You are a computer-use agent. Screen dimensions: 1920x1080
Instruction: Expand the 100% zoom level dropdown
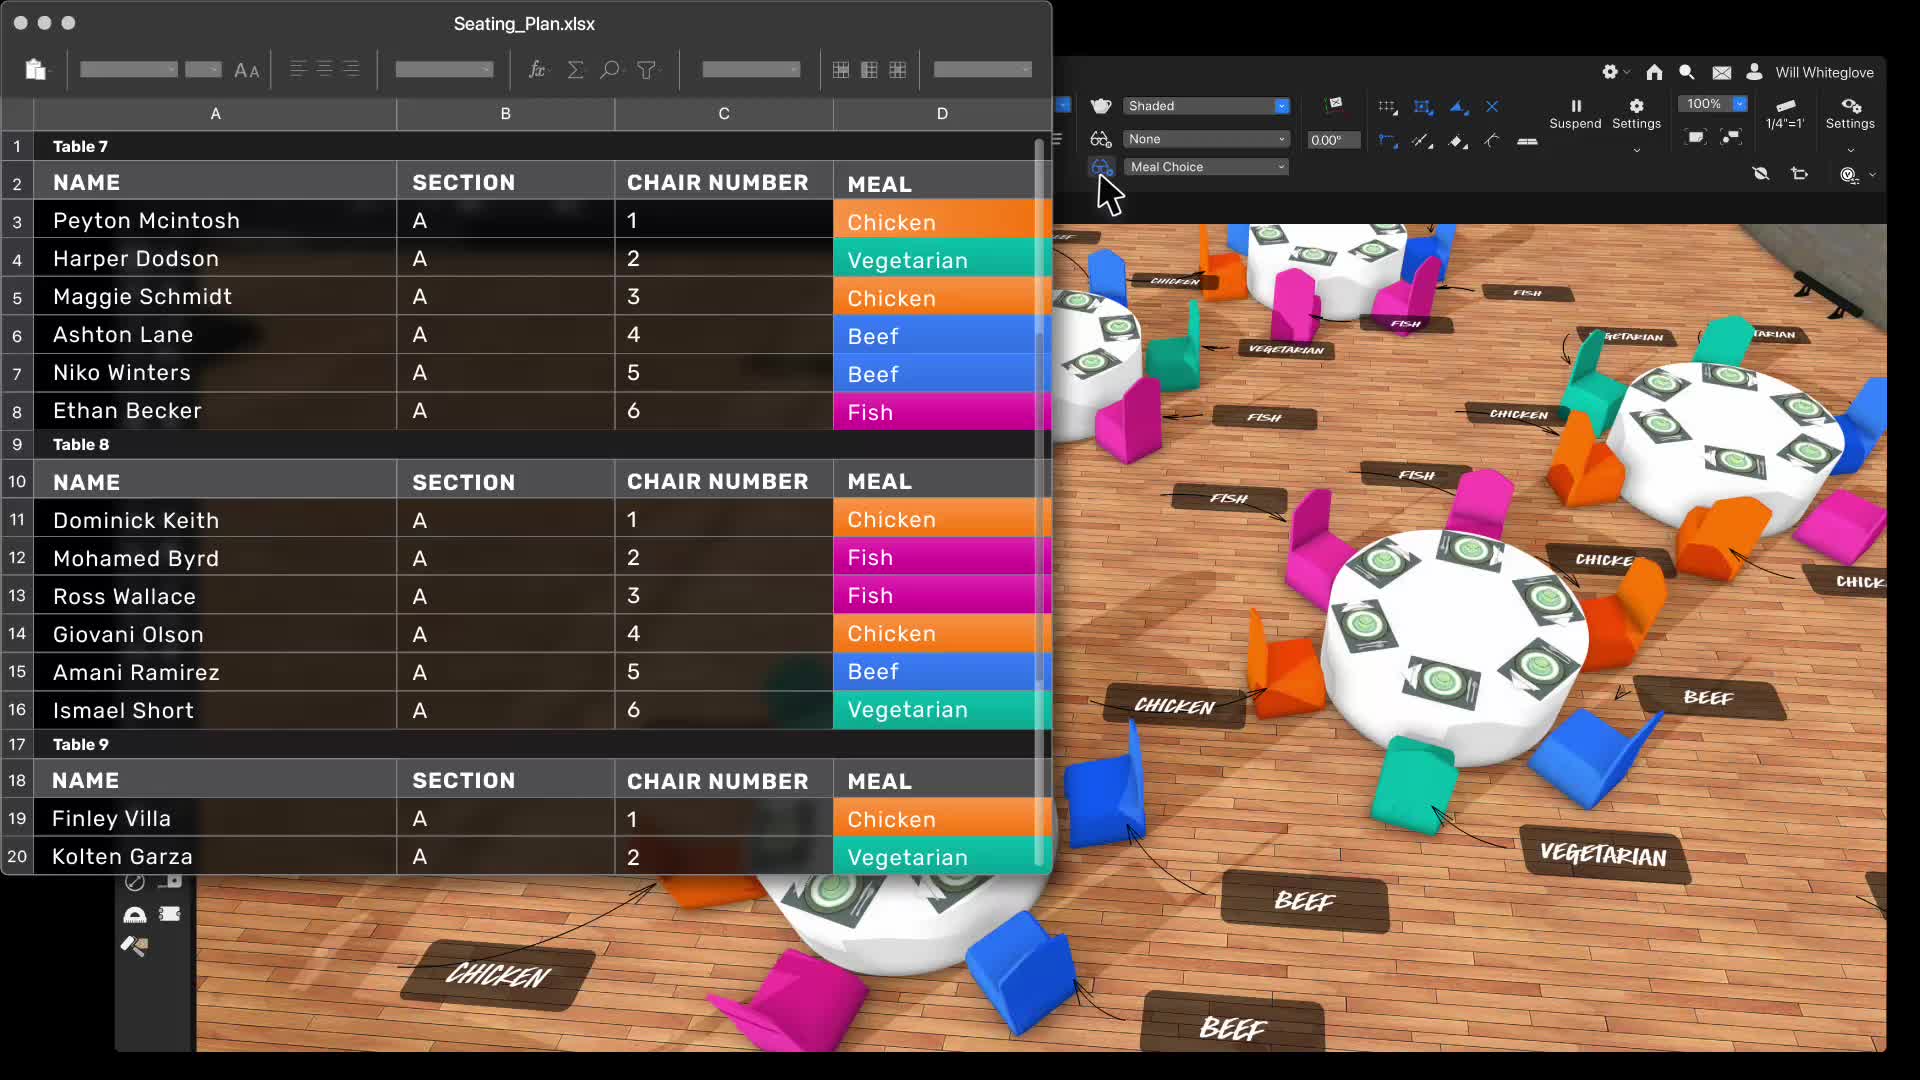click(x=1740, y=103)
